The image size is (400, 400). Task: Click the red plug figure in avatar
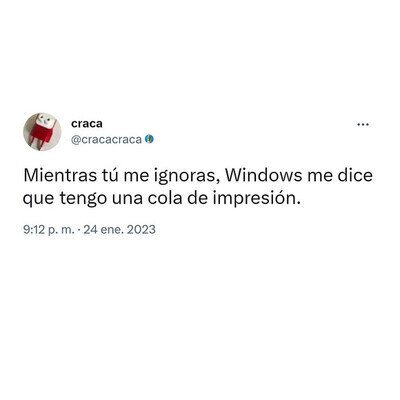pos(42,132)
